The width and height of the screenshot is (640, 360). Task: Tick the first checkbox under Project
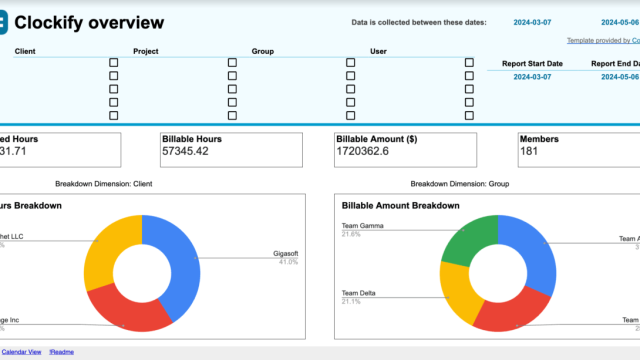tap(232, 62)
